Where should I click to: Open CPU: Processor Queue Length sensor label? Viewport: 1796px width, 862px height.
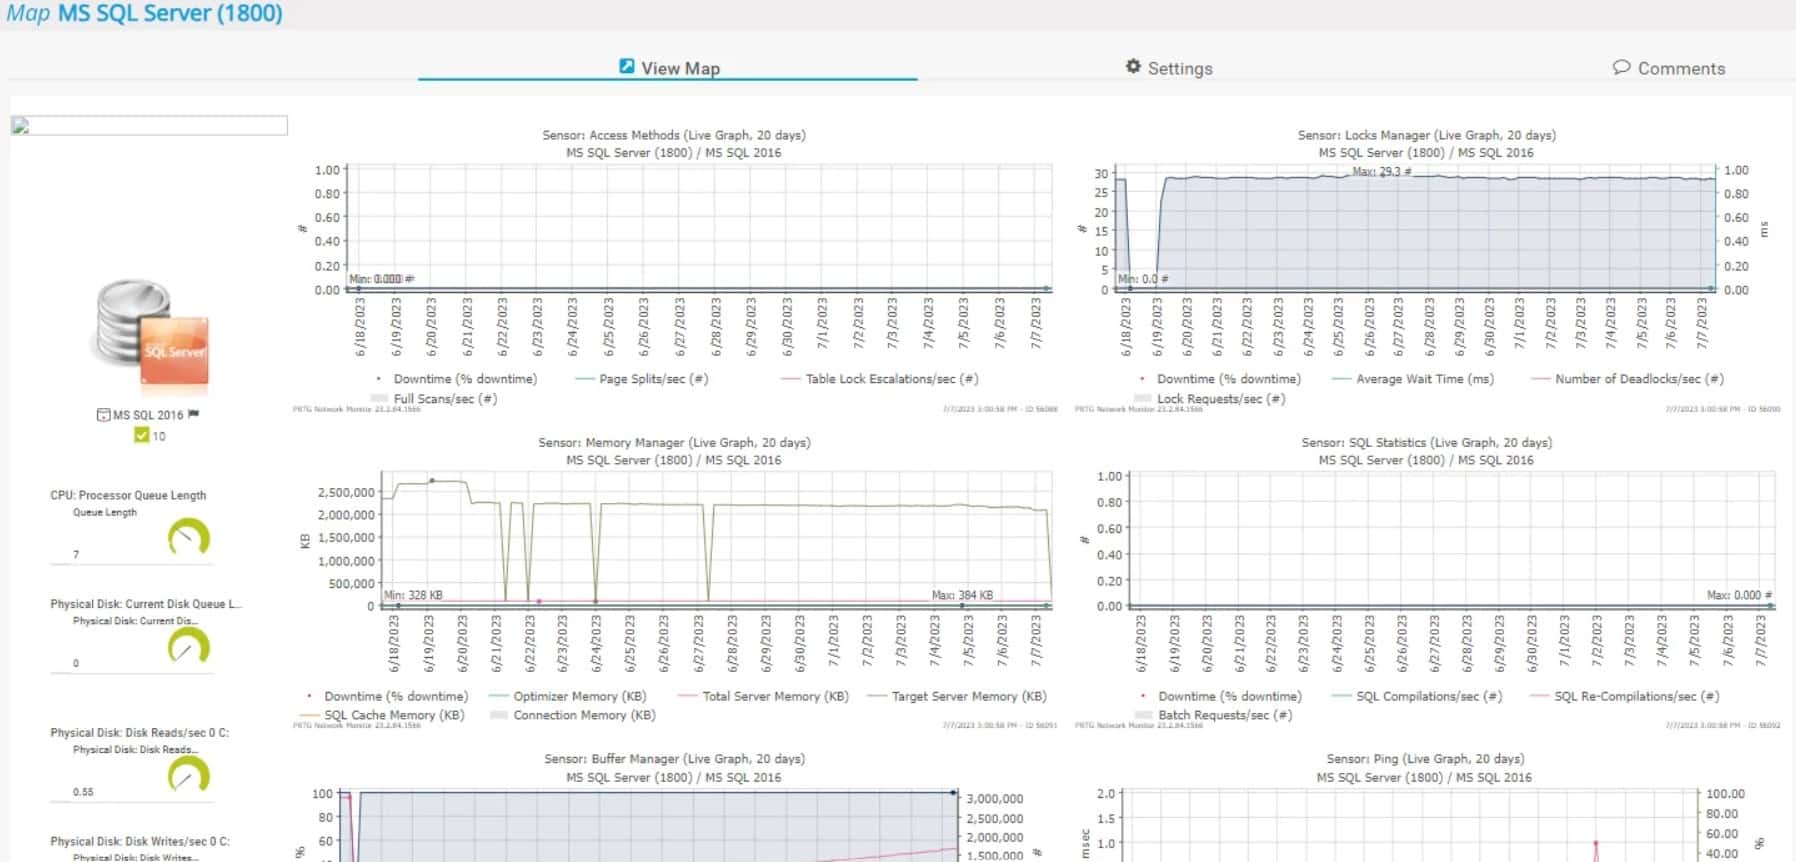[x=128, y=495]
